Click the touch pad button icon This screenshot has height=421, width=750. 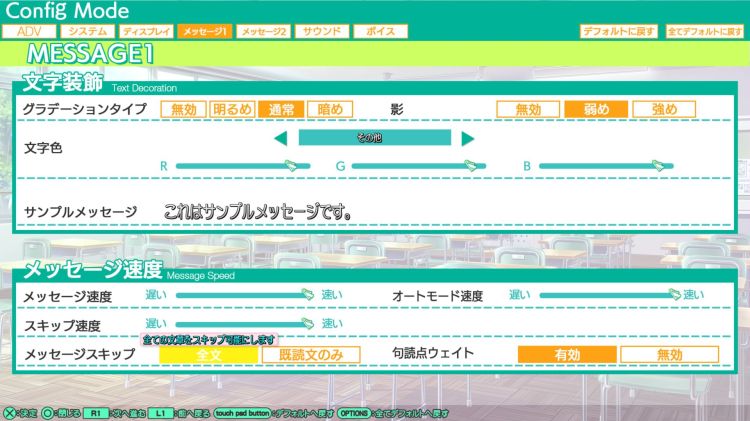pos(241,412)
